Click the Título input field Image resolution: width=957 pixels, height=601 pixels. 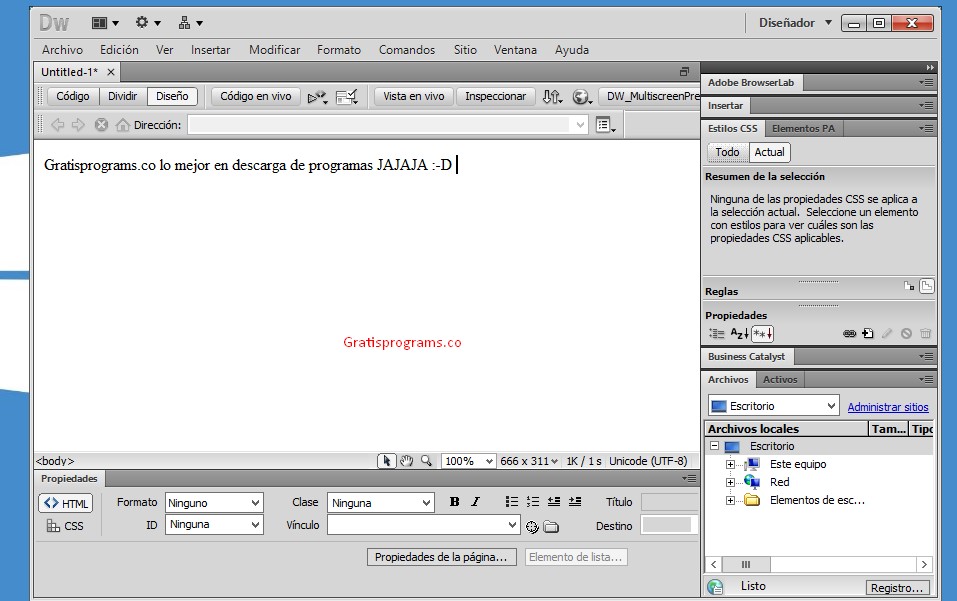coord(670,502)
